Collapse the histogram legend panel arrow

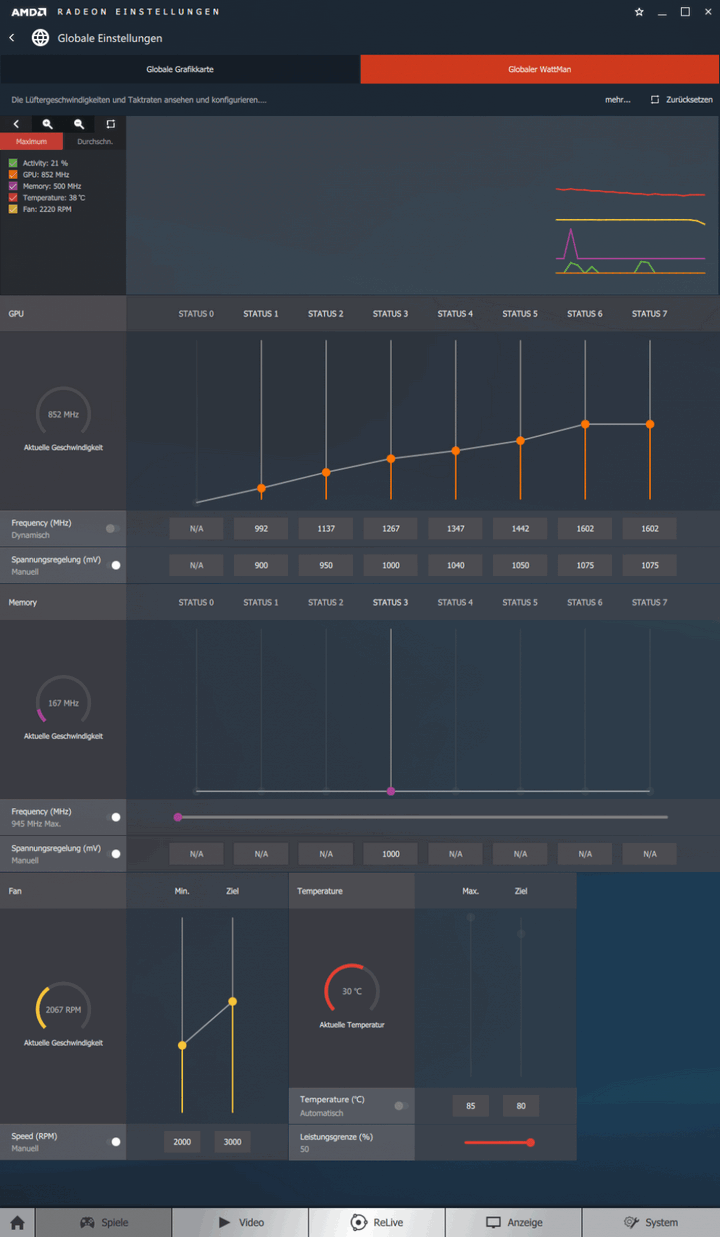pyautogui.click(x=16, y=124)
